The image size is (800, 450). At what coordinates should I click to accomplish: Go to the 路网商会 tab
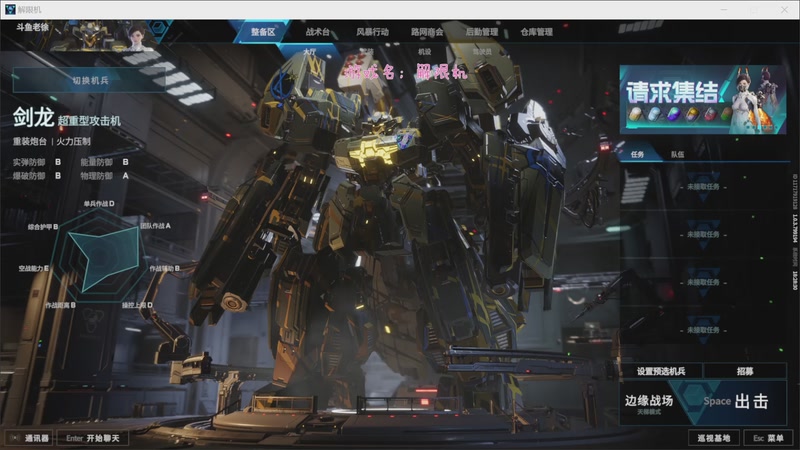coord(427,32)
